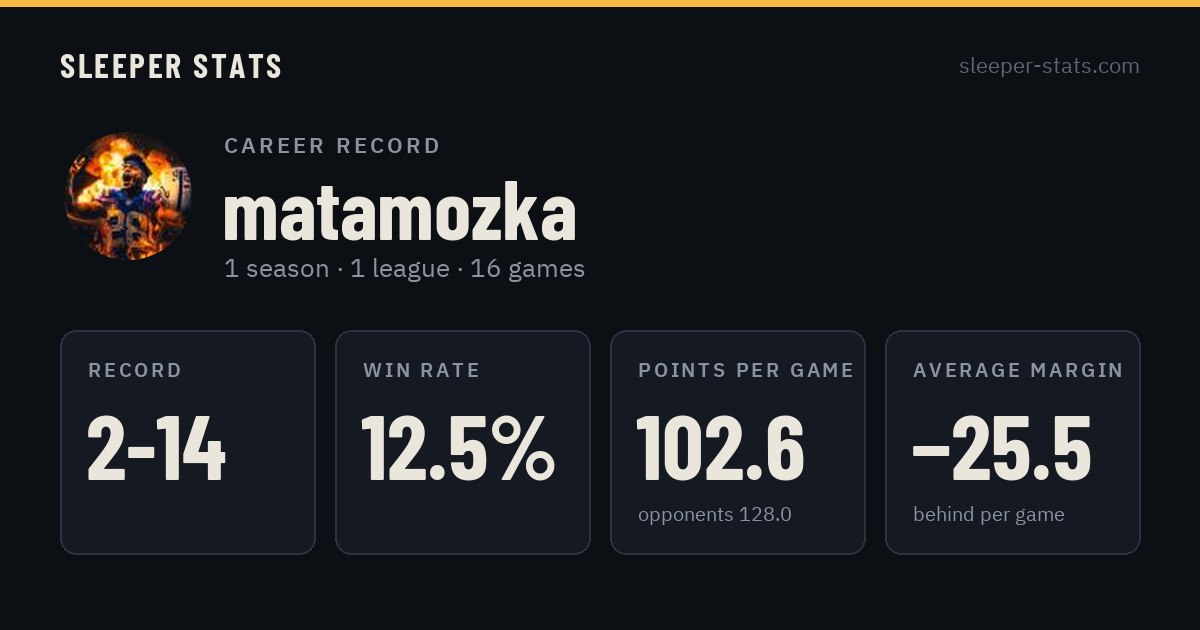Image resolution: width=1200 pixels, height=630 pixels.
Task: Click the AVERAGE MARGIN label
Action: [x=1018, y=371]
